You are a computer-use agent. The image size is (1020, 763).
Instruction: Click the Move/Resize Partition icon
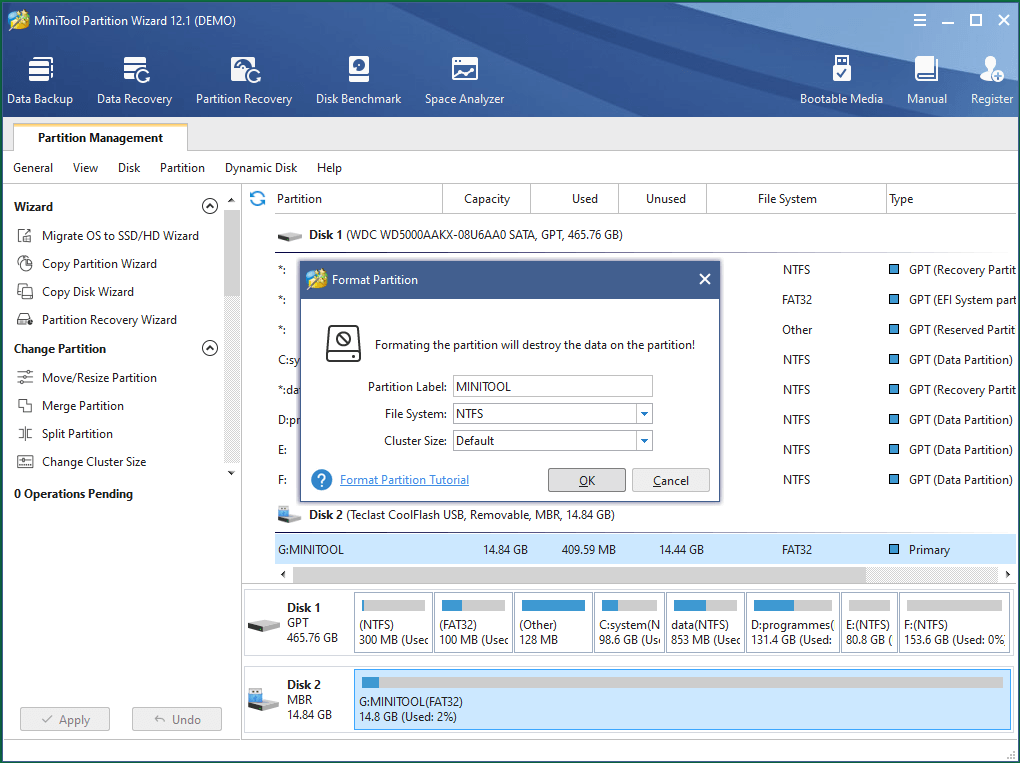(25, 377)
